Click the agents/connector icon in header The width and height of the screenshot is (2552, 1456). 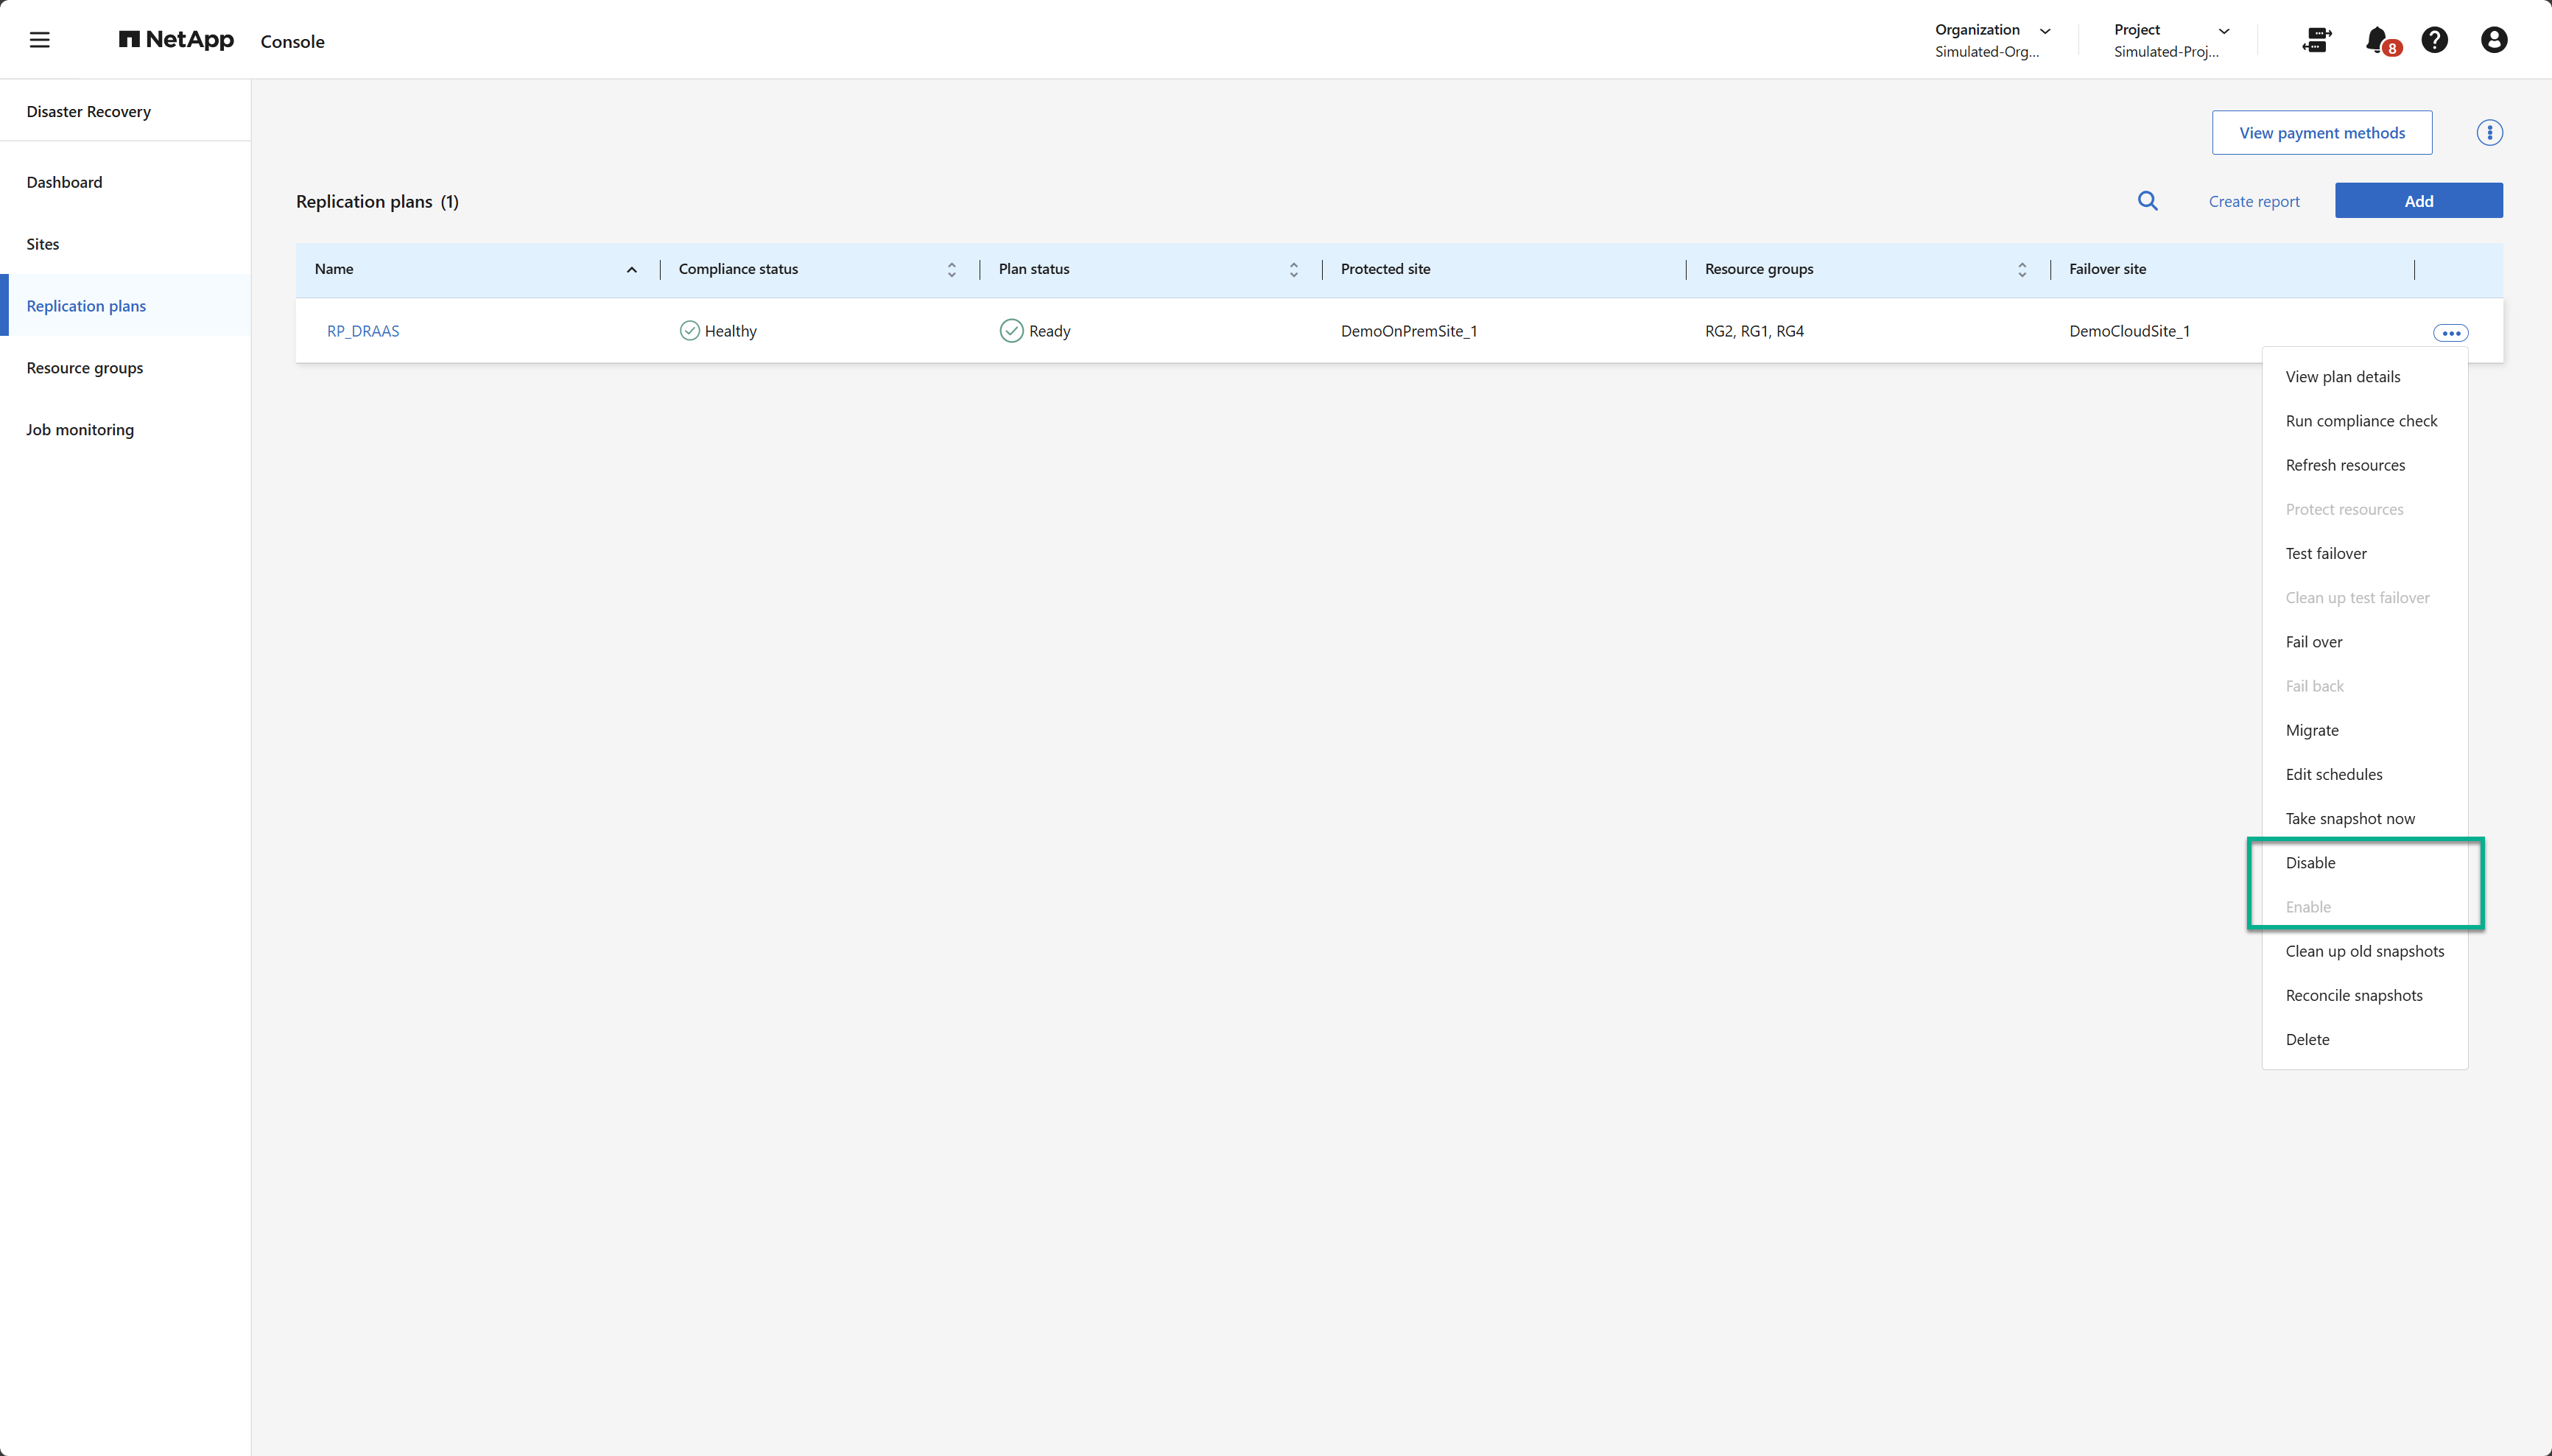click(2316, 40)
